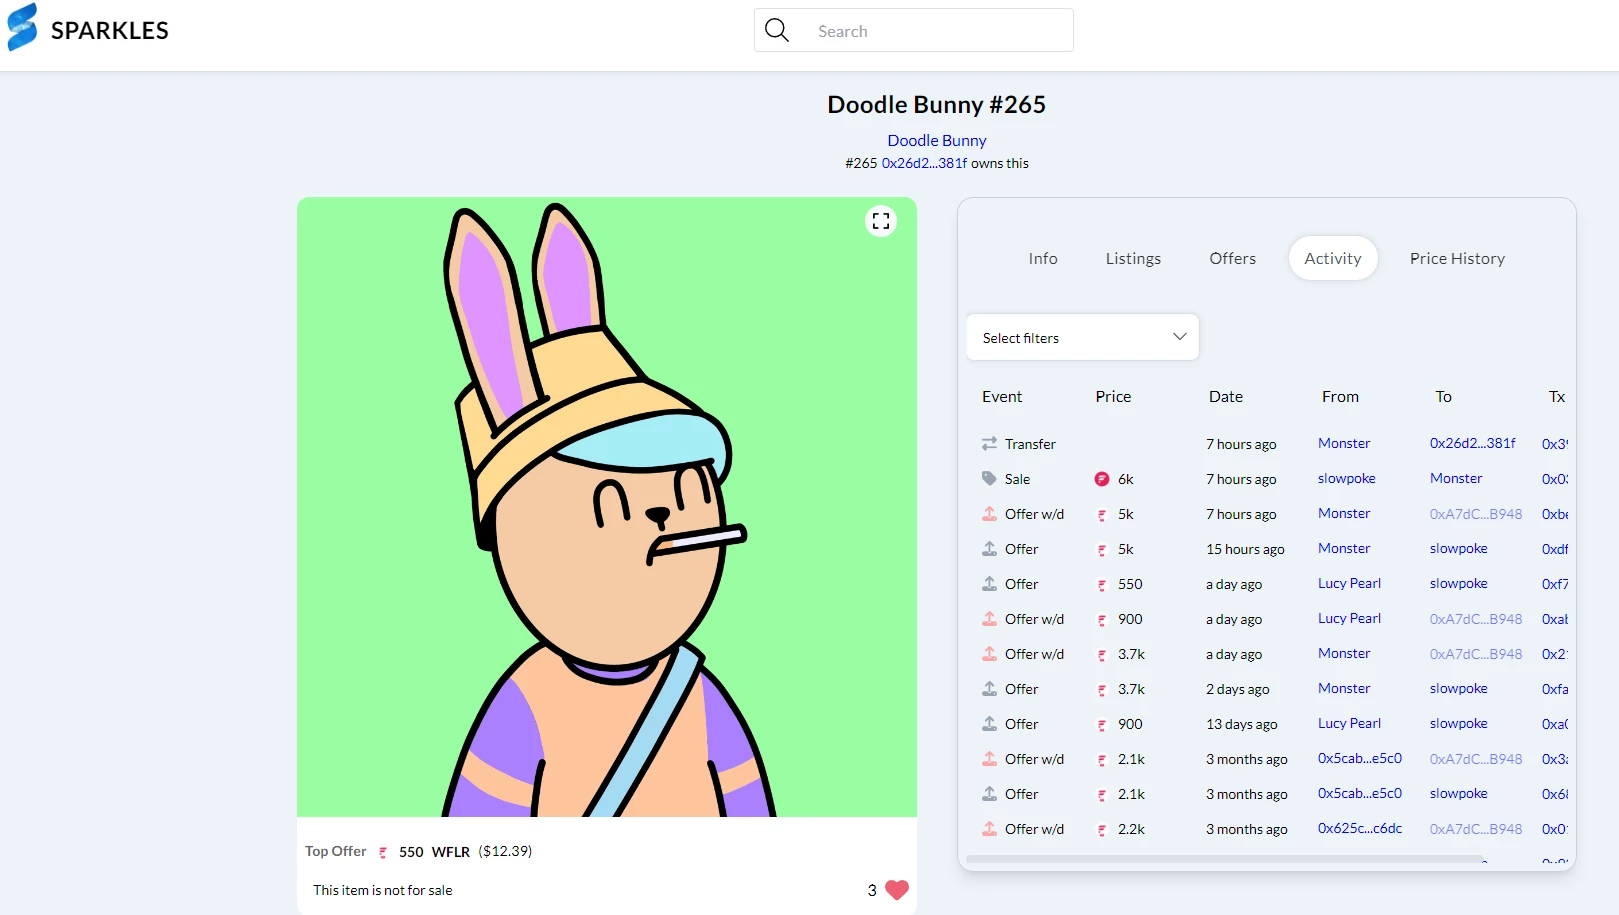Viewport: 1619px width, 915px height.
Task: Click the Date column header
Action: 1225,396
